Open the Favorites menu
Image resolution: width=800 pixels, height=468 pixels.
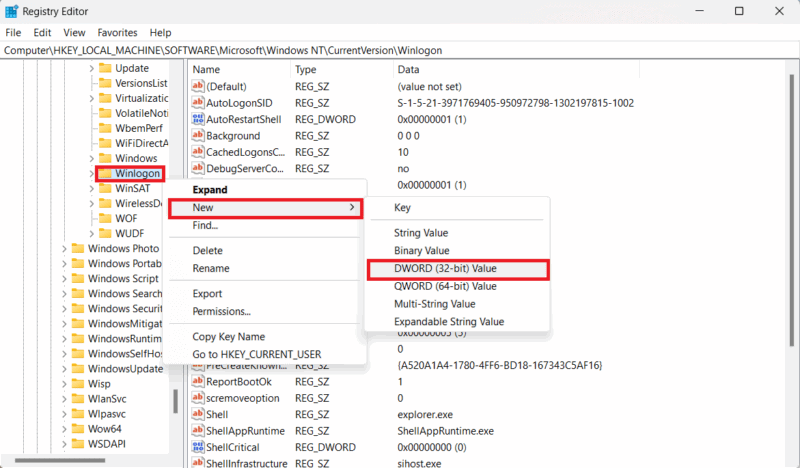tap(119, 33)
